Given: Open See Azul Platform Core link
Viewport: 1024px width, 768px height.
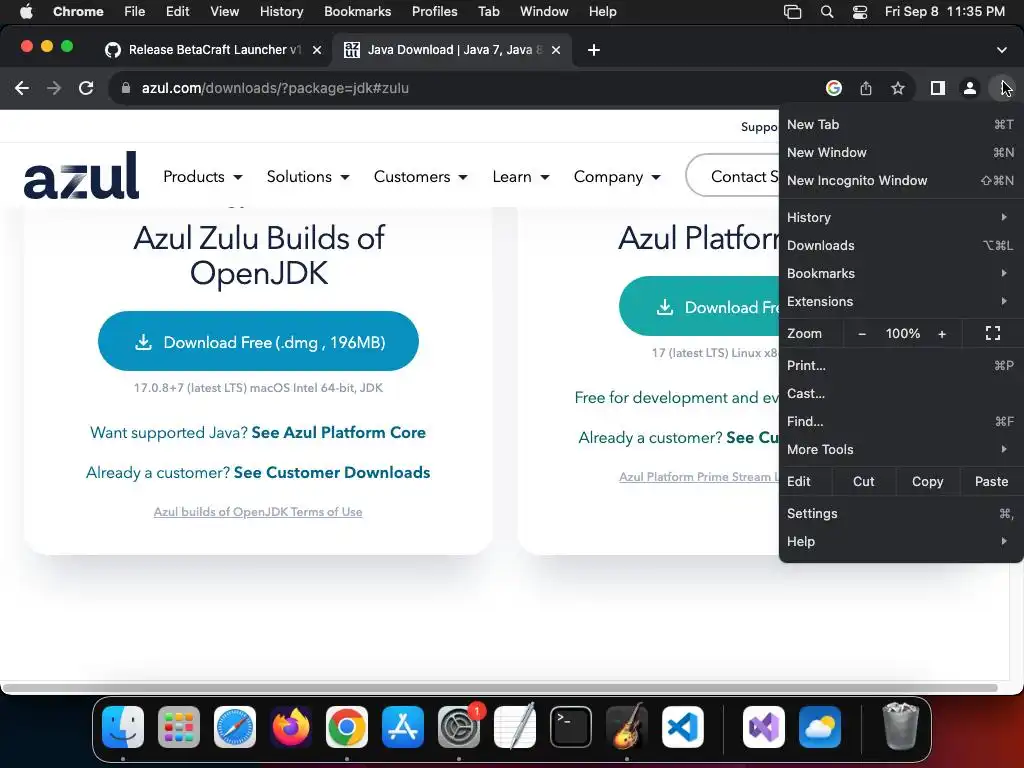Looking at the screenshot, I should [x=338, y=432].
